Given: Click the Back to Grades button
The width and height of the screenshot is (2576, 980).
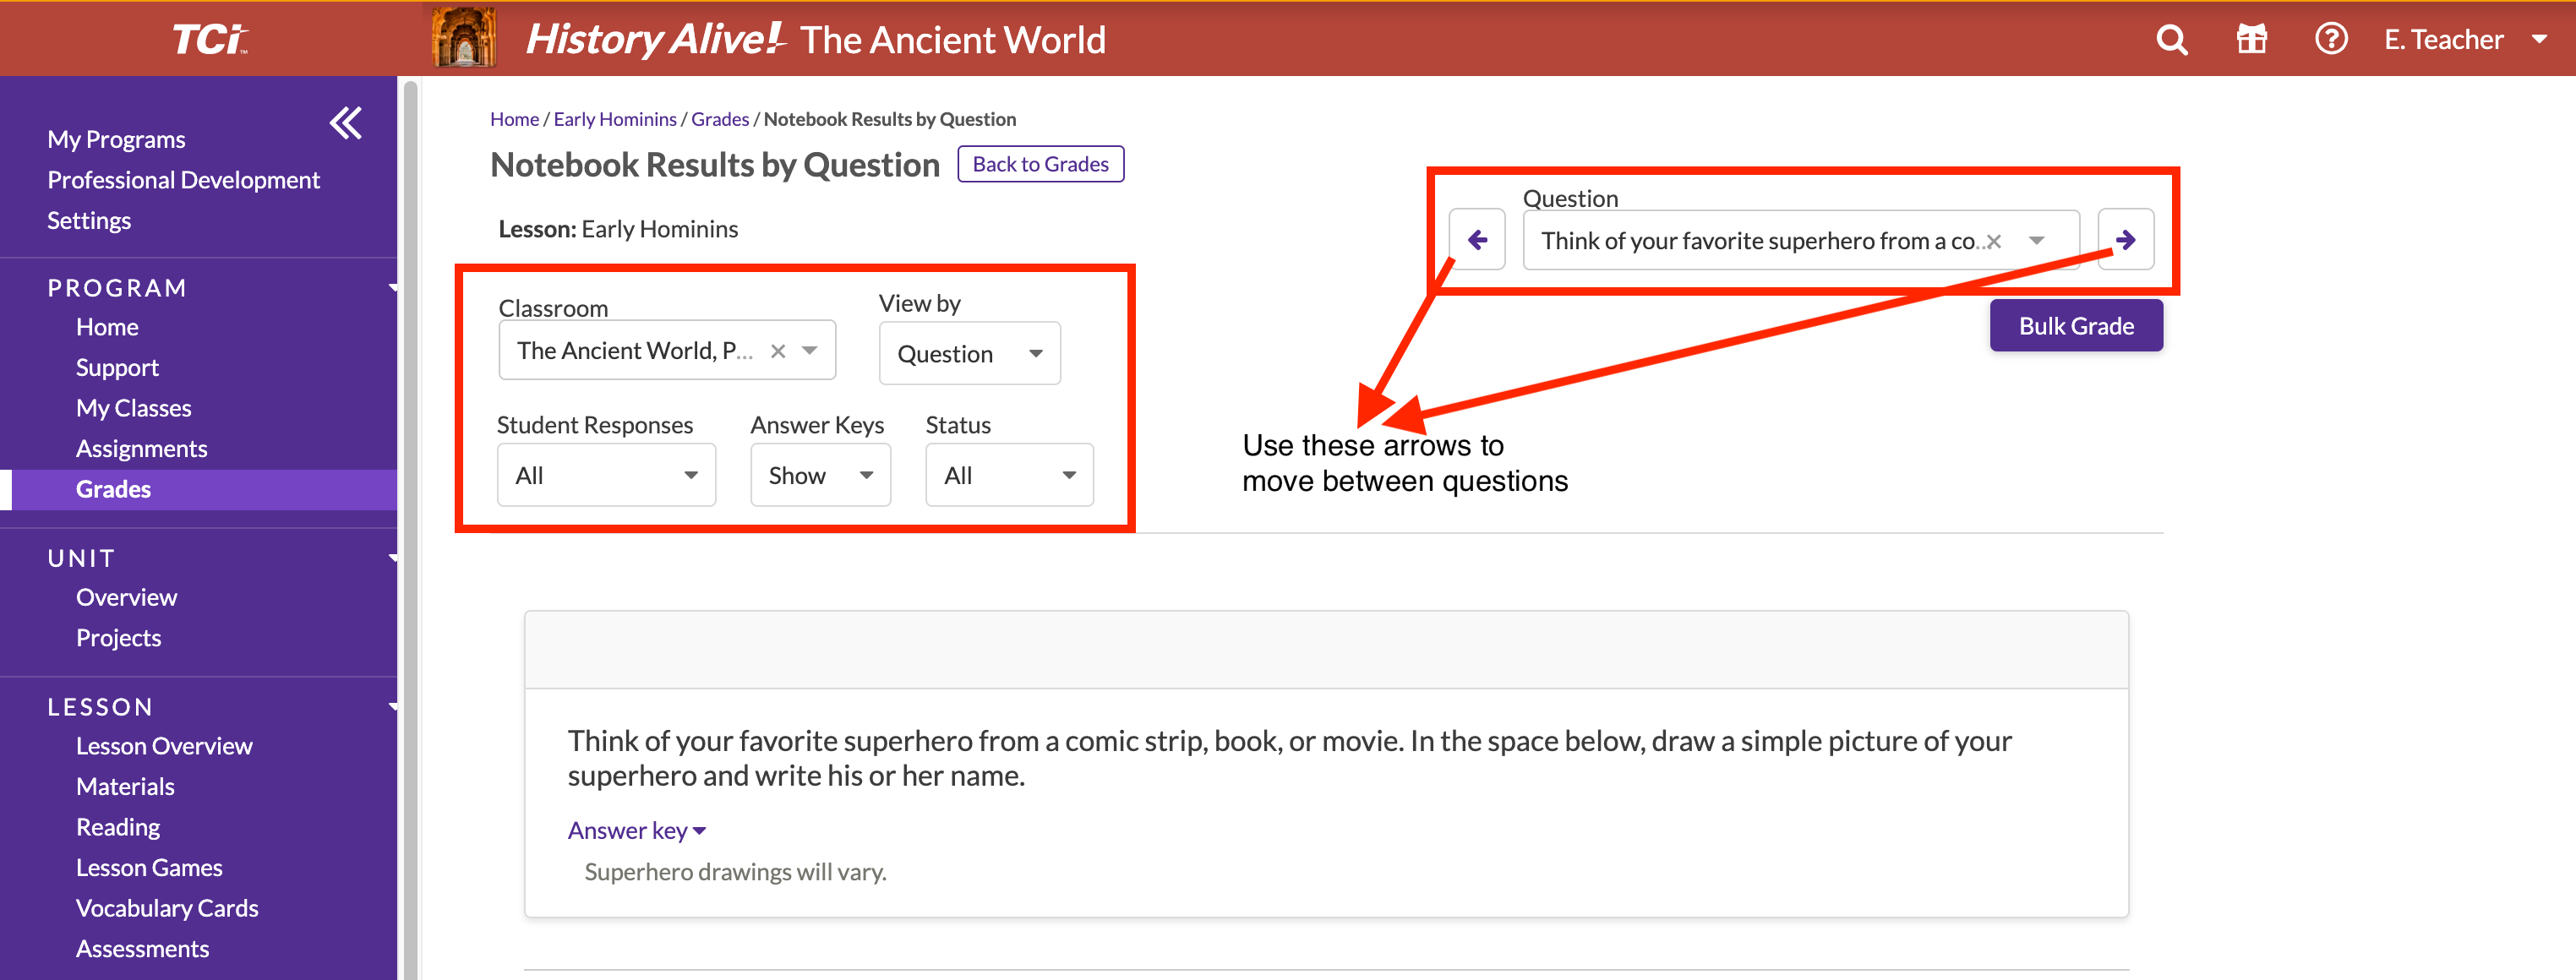Looking at the screenshot, I should click(x=1040, y=165).
